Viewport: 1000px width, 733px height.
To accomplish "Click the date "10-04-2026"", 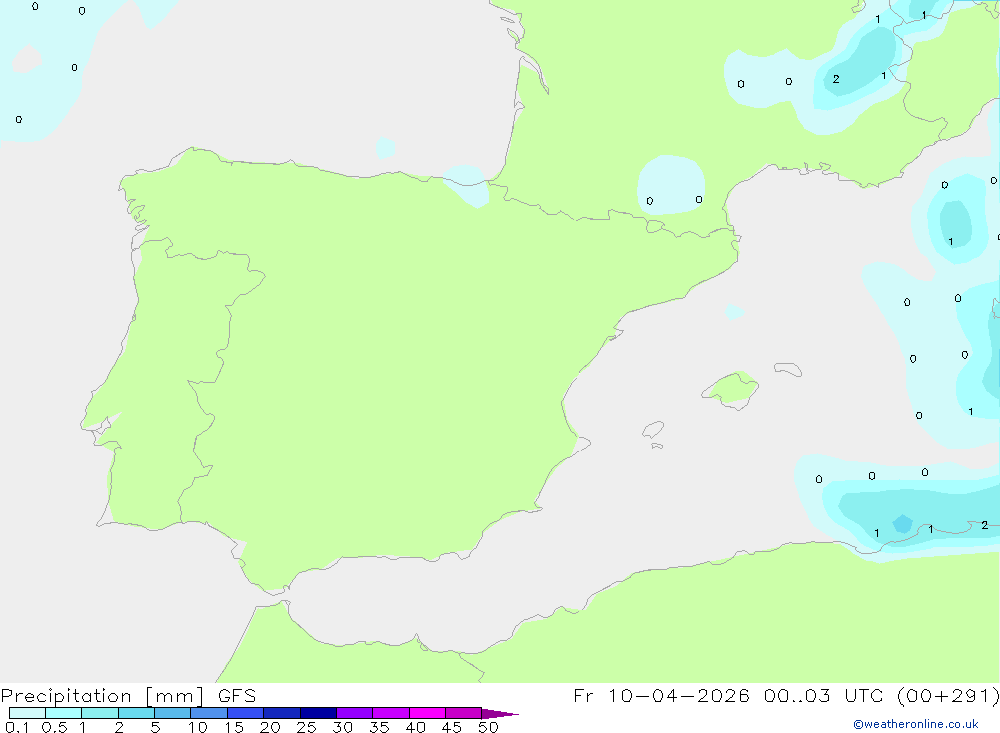I will [679, 695].
